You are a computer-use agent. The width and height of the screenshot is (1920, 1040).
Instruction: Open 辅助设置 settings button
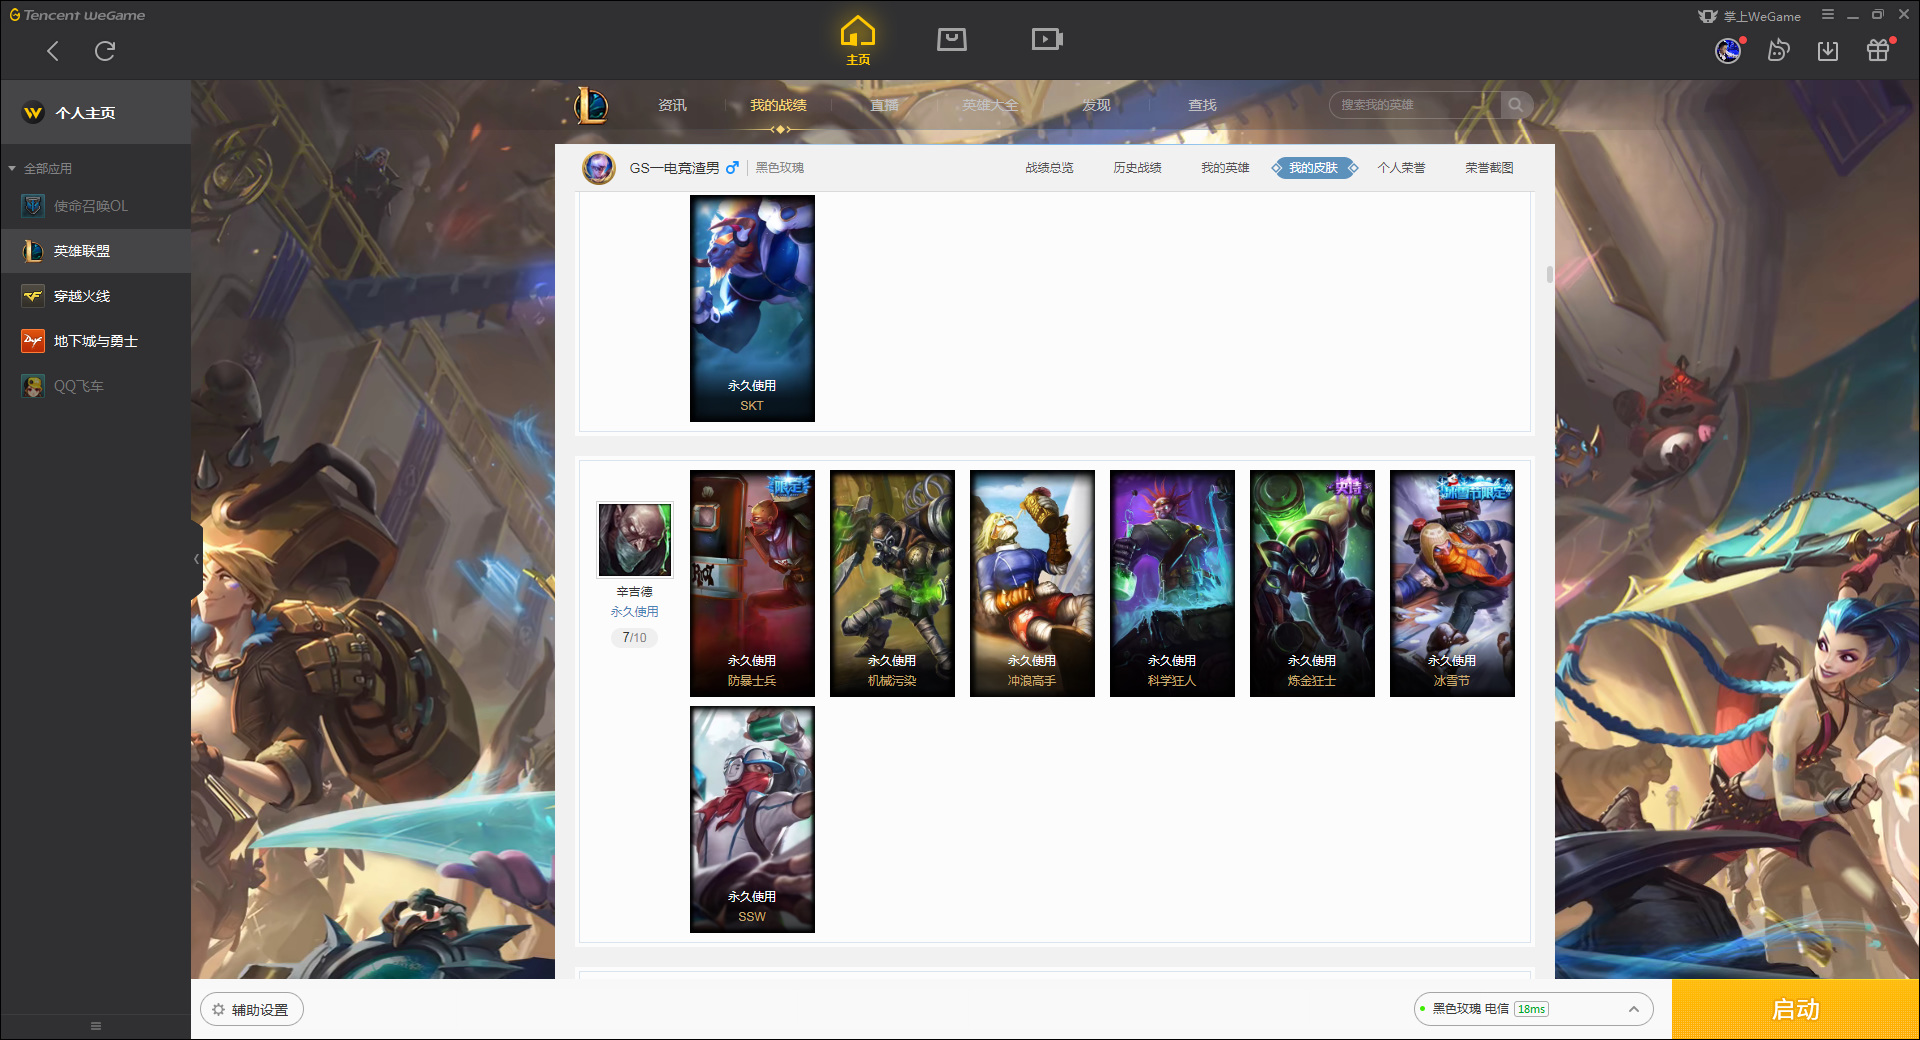coord(252,1010)
